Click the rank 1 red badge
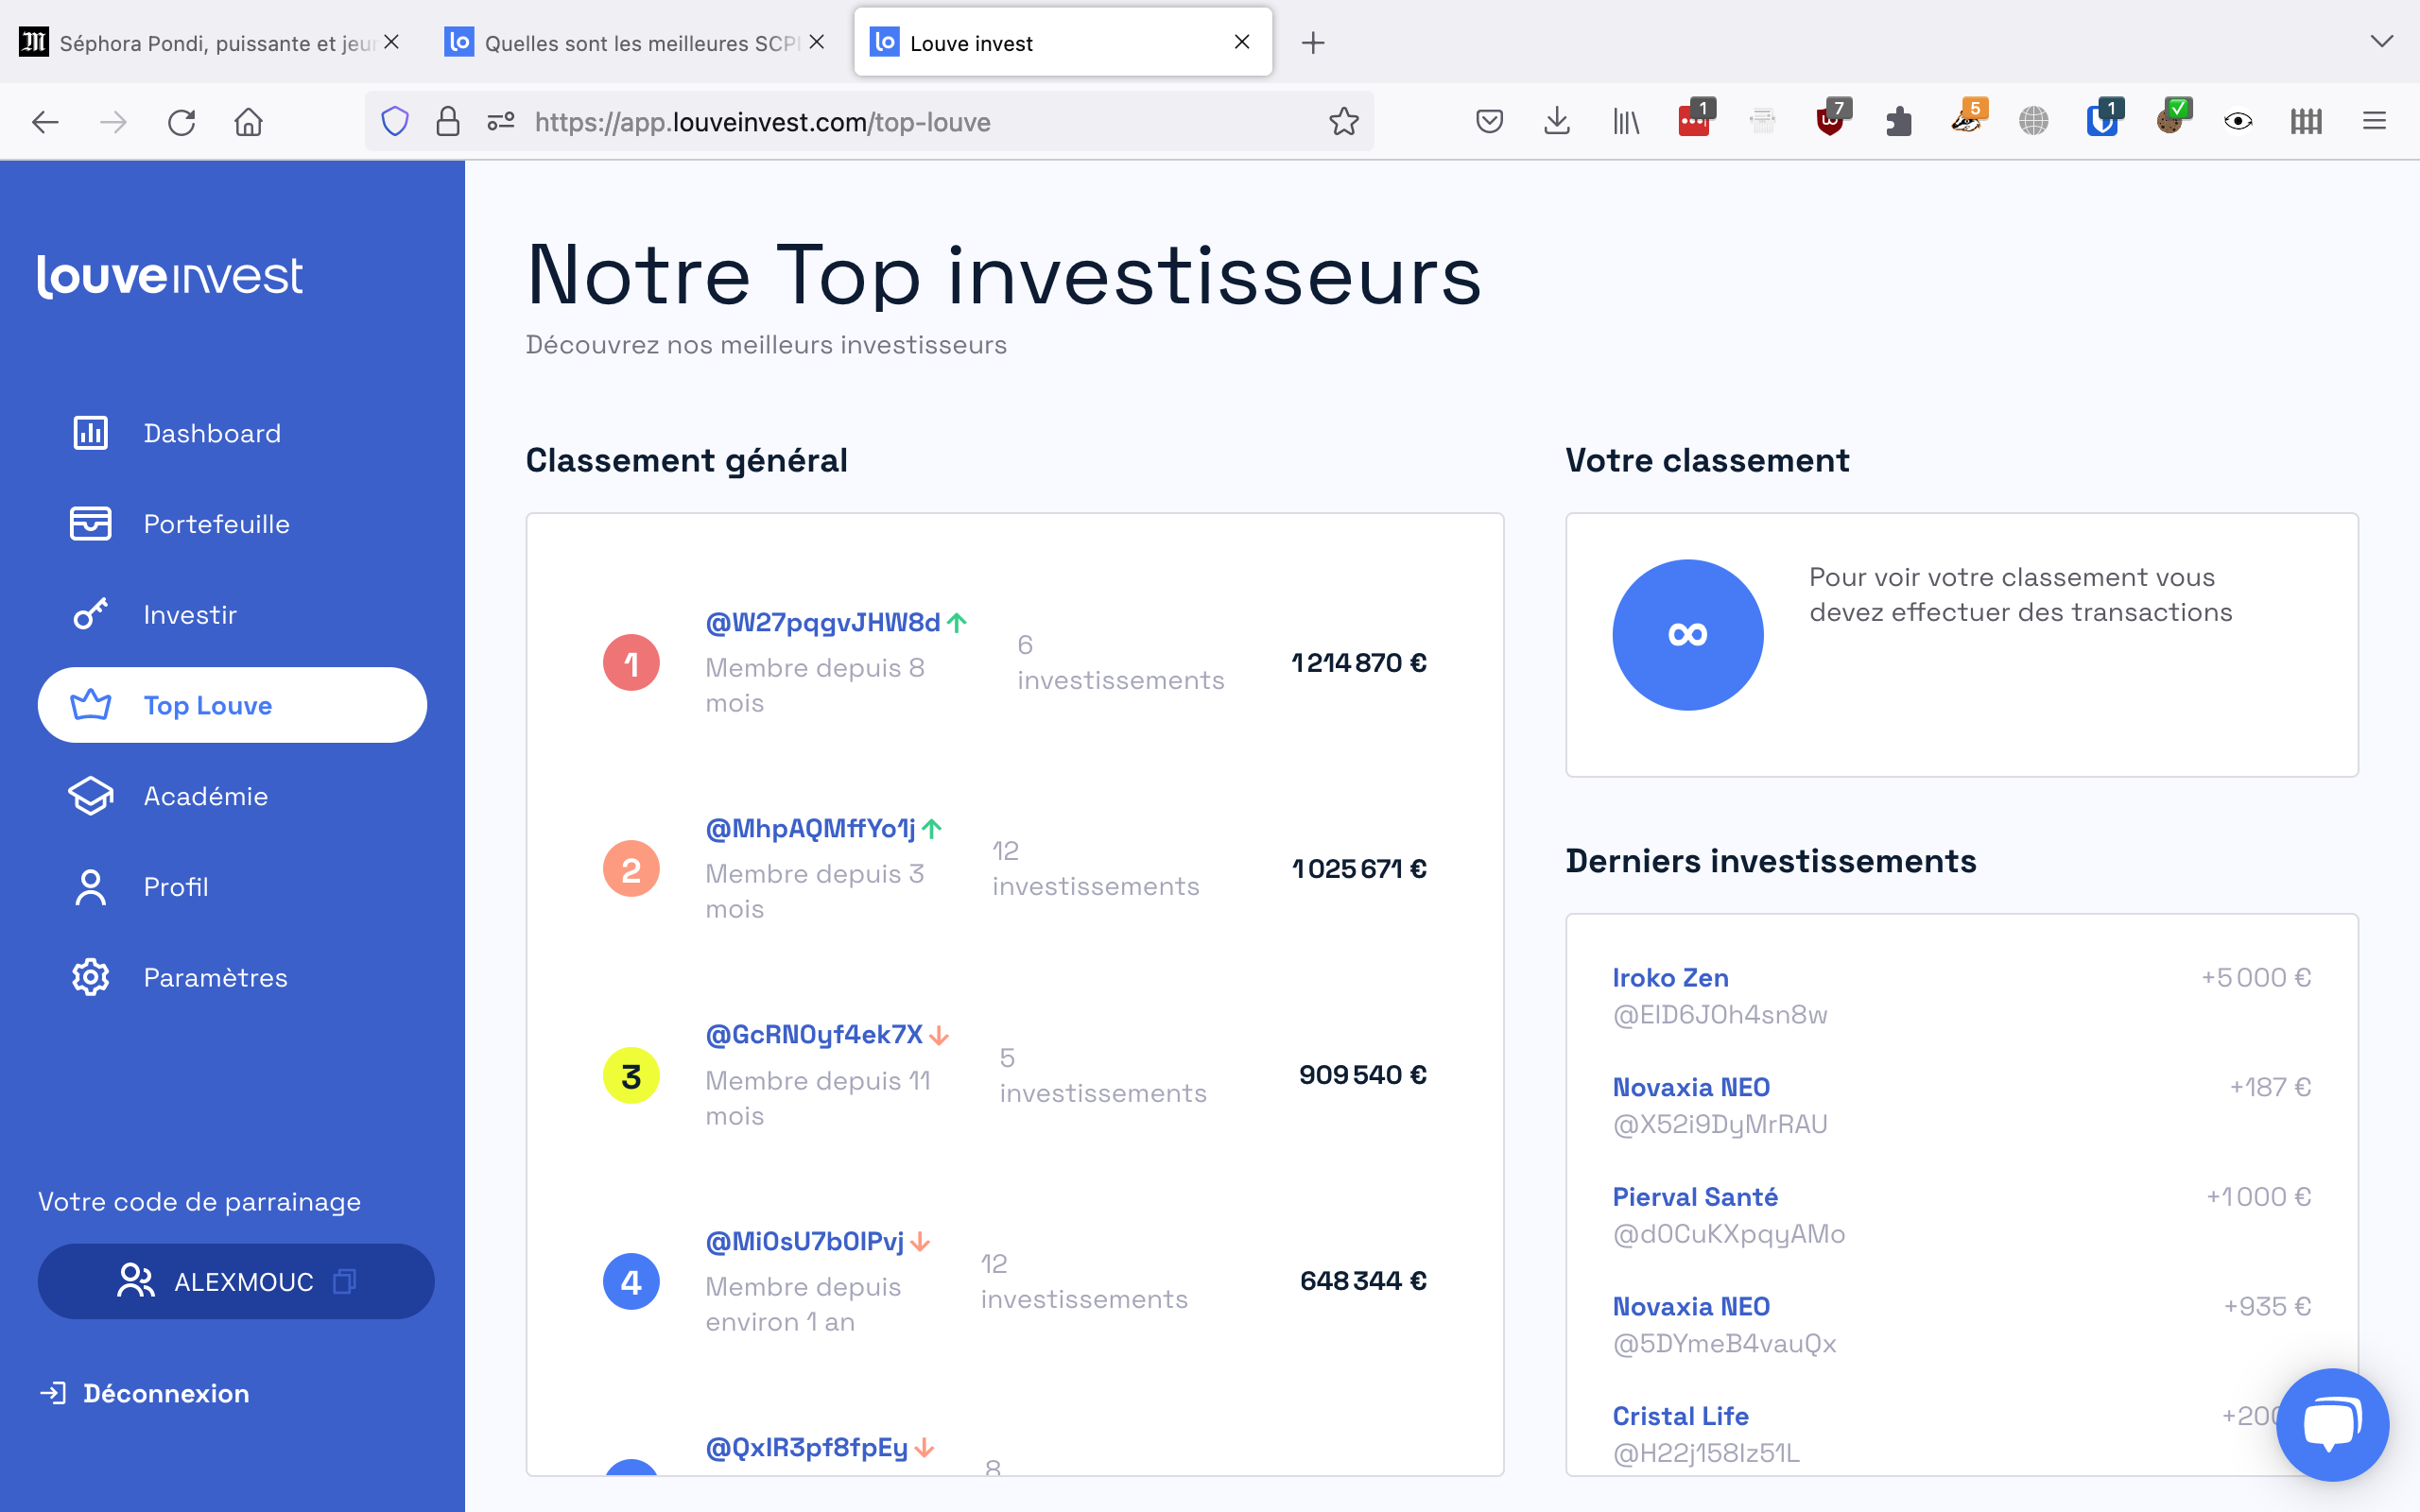 631,662
